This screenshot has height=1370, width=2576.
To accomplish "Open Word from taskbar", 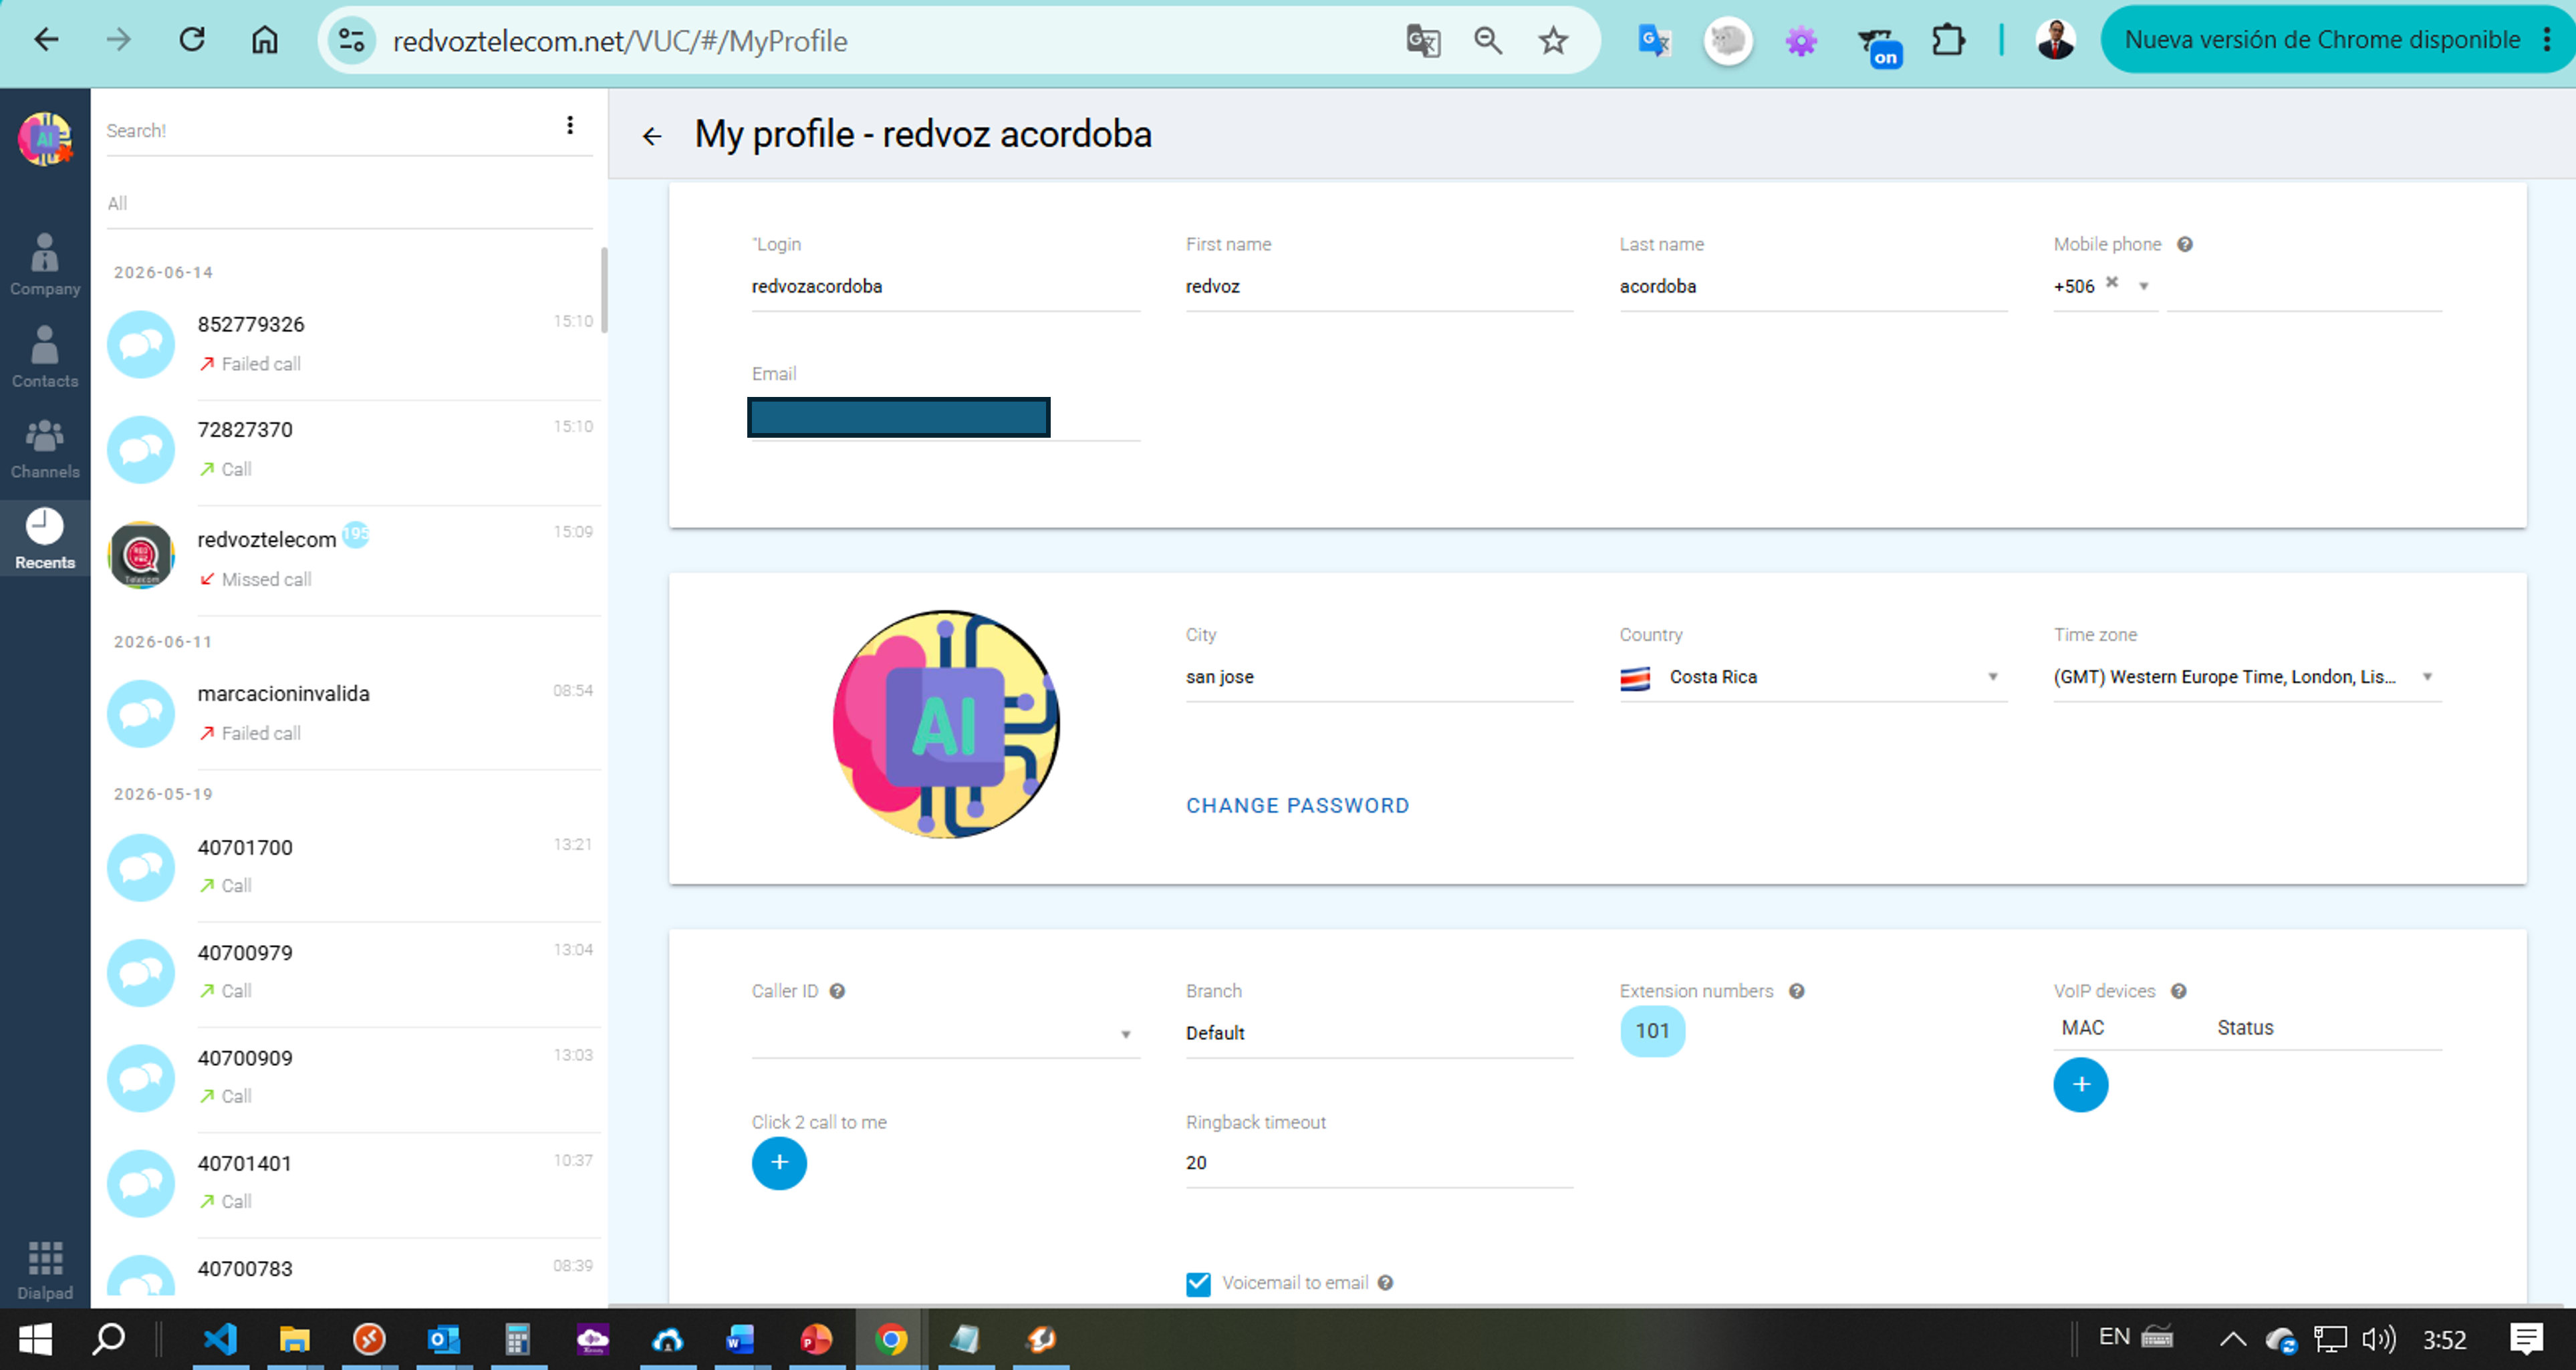I will coord(740,1339).
